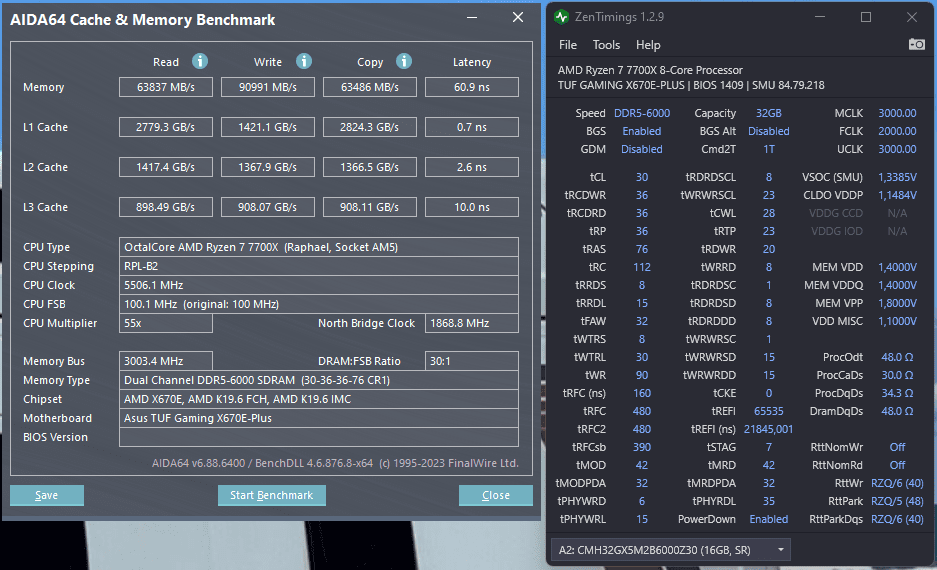Click the MEM VDD 1,4000V value
Screen dimensions: 937x570
point(897,267)
